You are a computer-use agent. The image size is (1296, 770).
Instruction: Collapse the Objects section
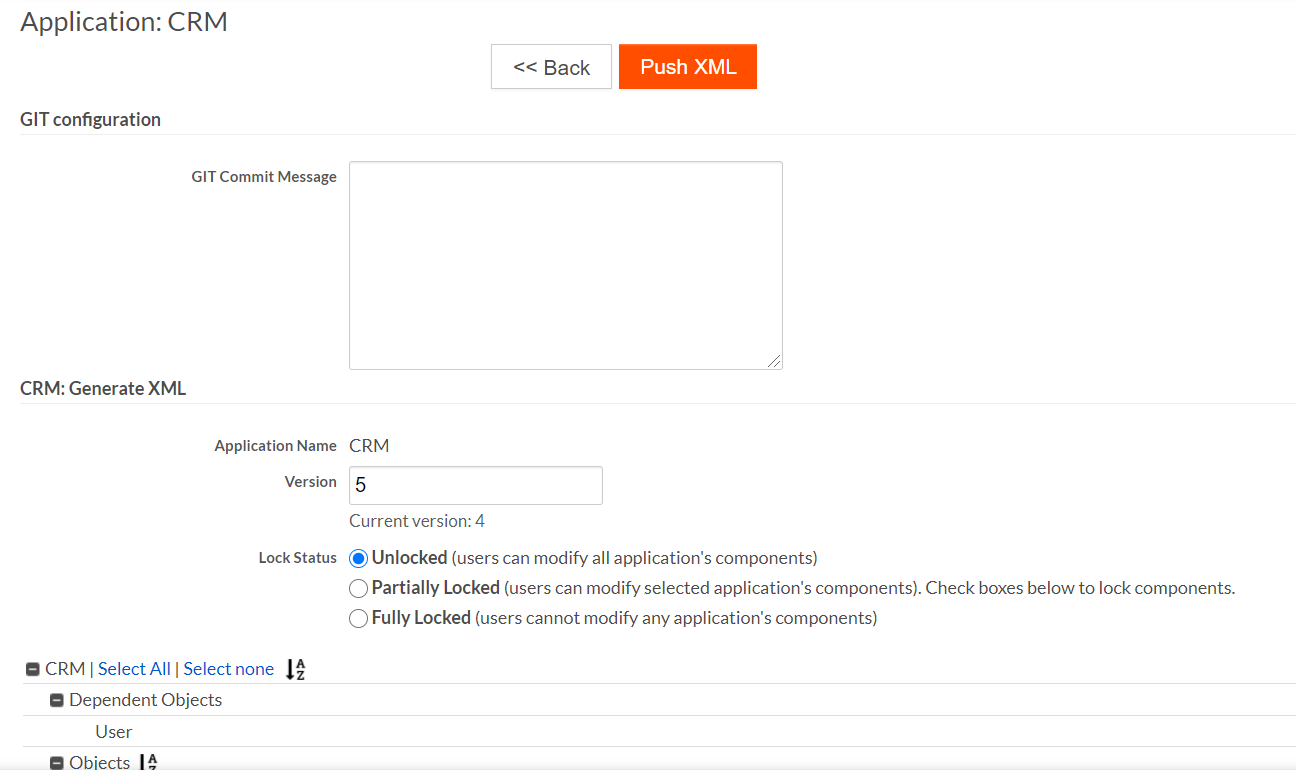57,763
